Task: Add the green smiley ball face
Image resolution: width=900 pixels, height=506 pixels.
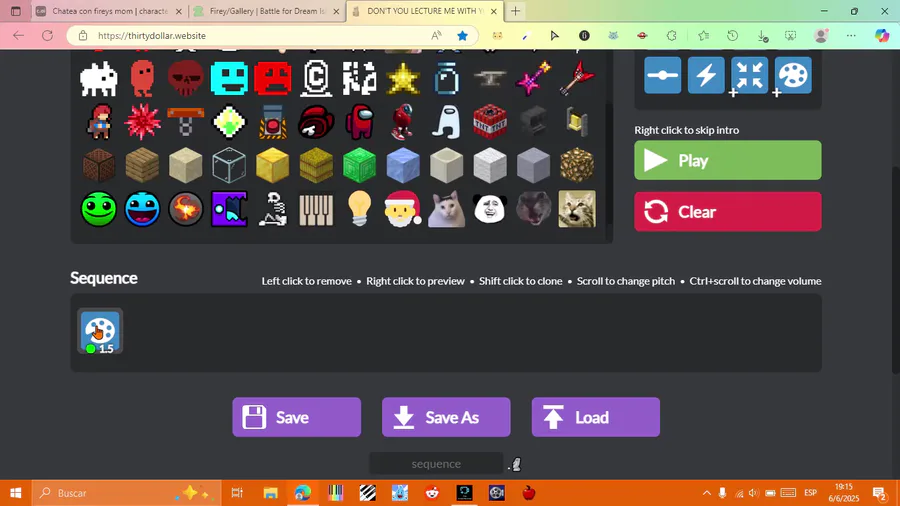Action: point(99,209)
